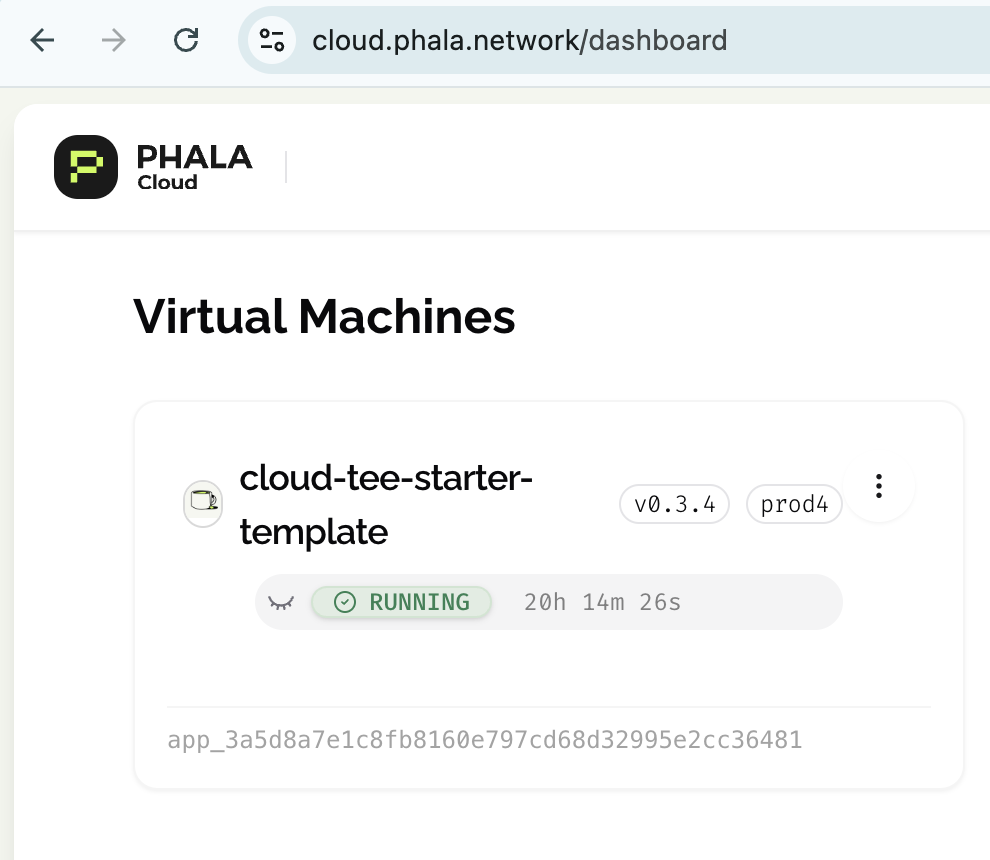Screen dimensions: 990x860
Task: Click the site settings icon in the address bar
Action: pos(270,40)
